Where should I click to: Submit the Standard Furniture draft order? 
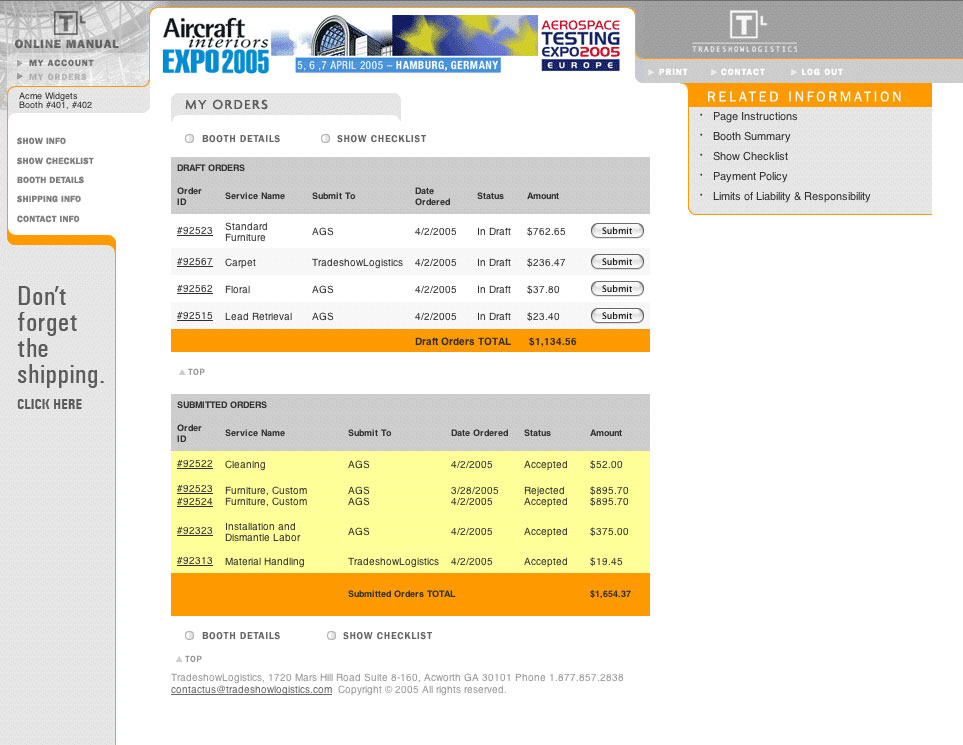617,231
